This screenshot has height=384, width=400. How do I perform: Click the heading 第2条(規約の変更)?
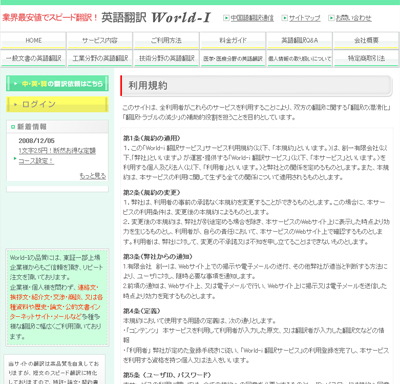[152, 192]
